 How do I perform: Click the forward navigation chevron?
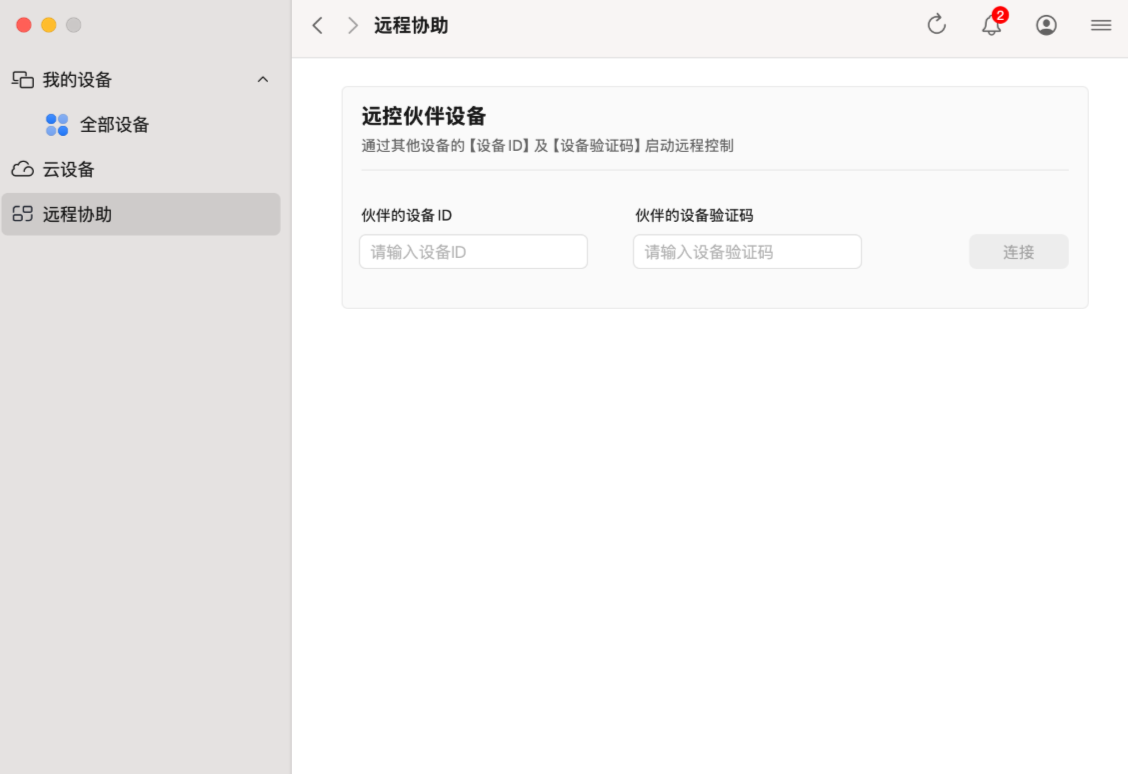(x=351, y=24)
